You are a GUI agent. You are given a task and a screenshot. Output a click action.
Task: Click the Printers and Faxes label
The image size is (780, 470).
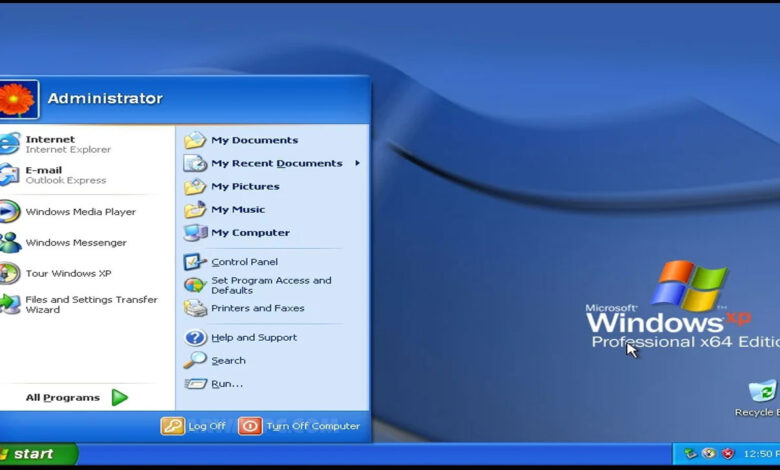[258, 308]
